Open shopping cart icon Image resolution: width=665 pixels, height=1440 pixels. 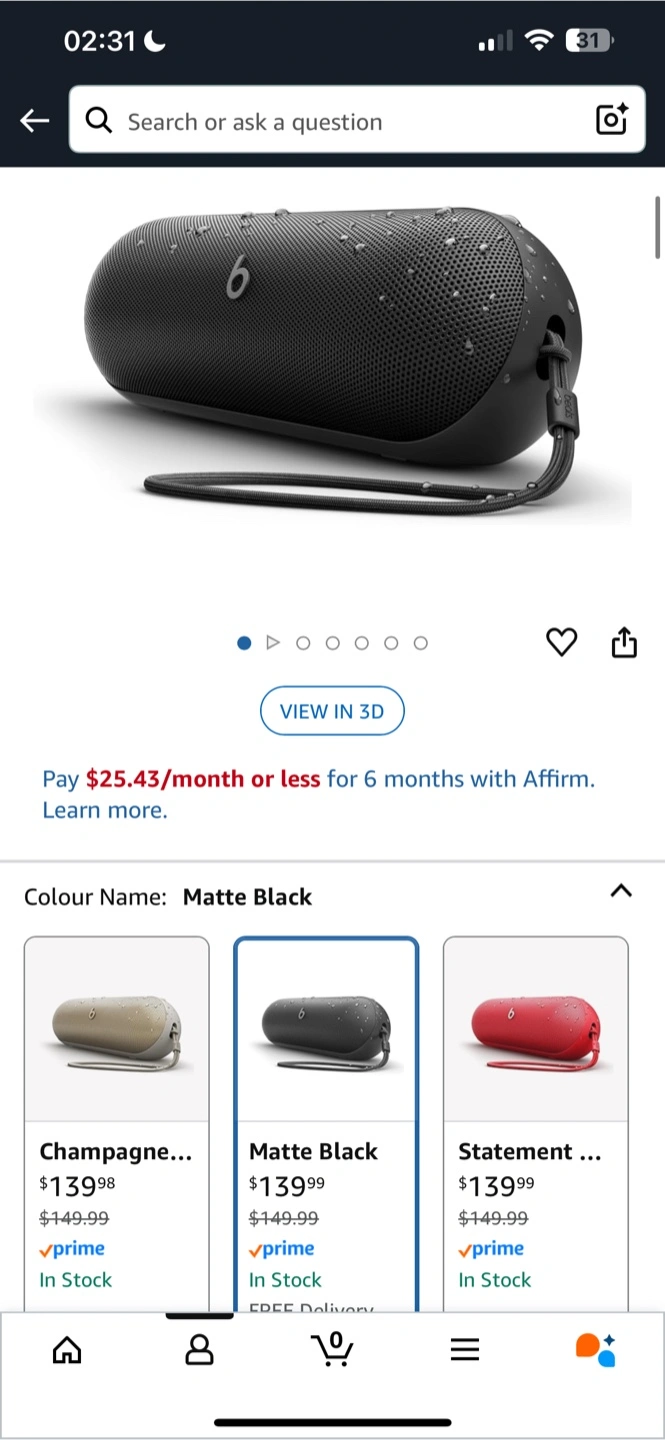(x=332, y=1350)
